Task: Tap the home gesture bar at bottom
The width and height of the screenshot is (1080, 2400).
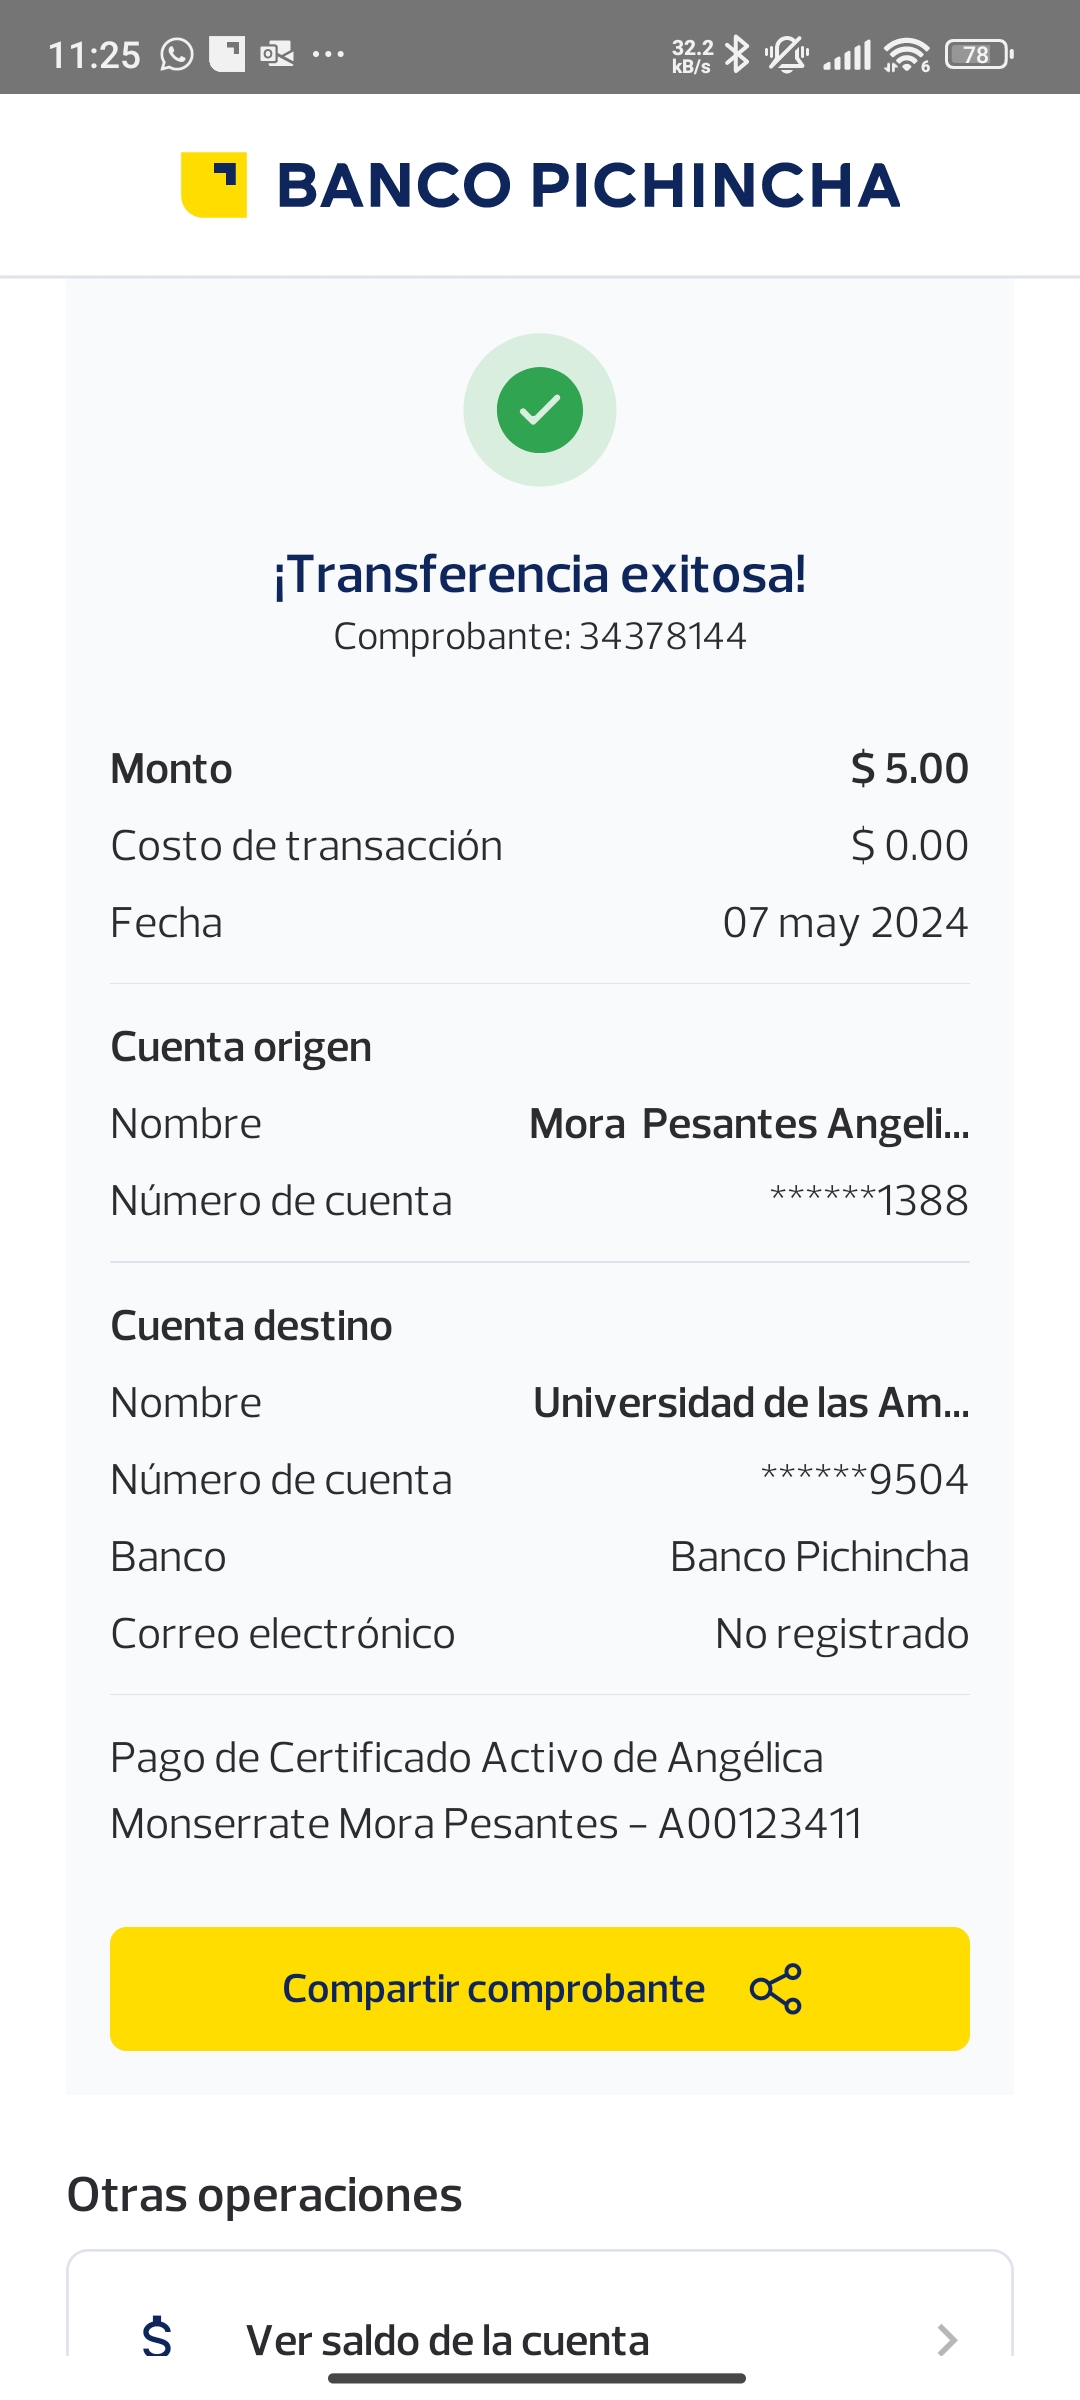Action: click(537, 2378)
